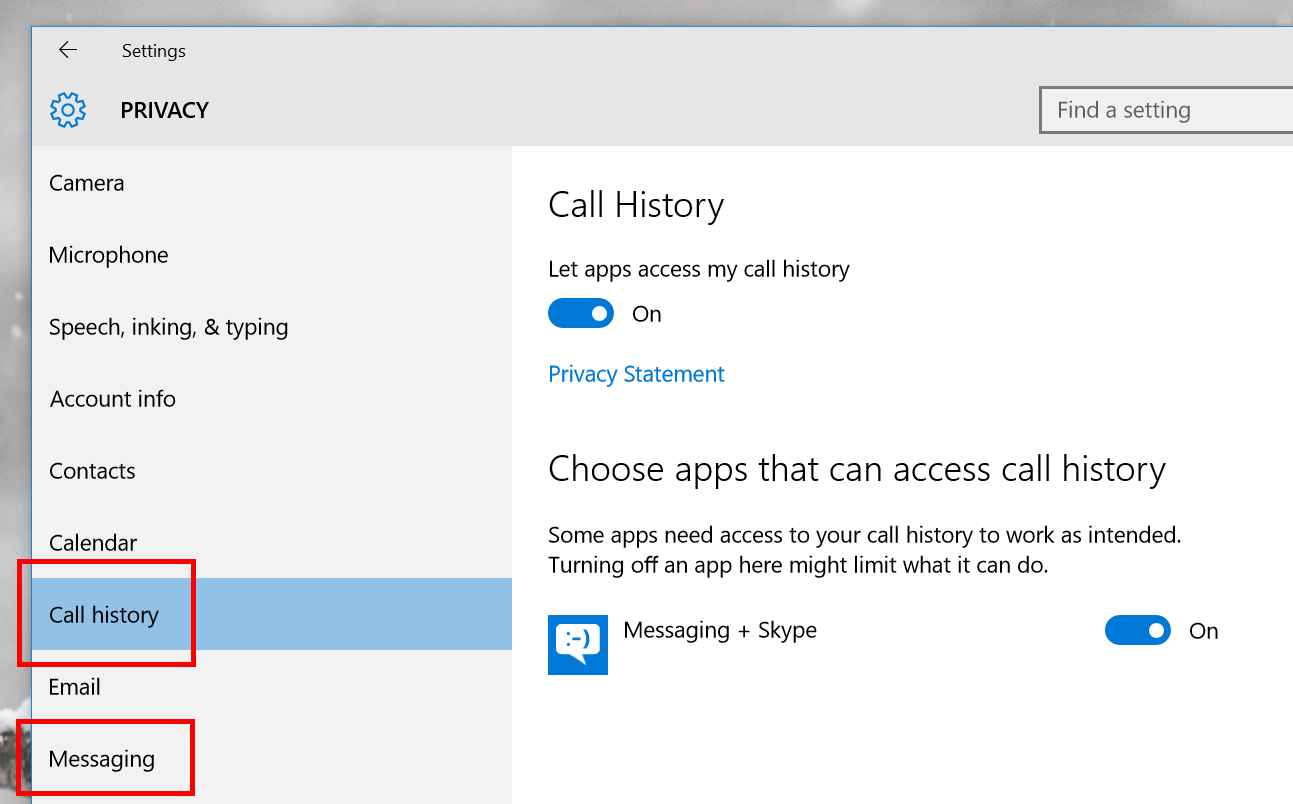Viewport: 1293px width, 804px height.
Task: Click the On label beside Messaging + Skype
Action: click(x=1204, y=630)
